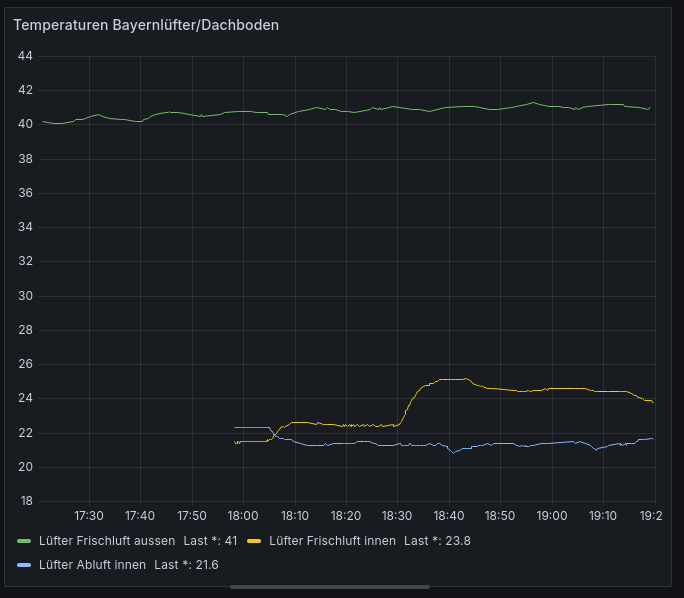Image resolution: width=684 pixels, height=598 pixels.
Task: Click the 19:00 time axis label
Action: pyautogui.click(x=552, y=516)
